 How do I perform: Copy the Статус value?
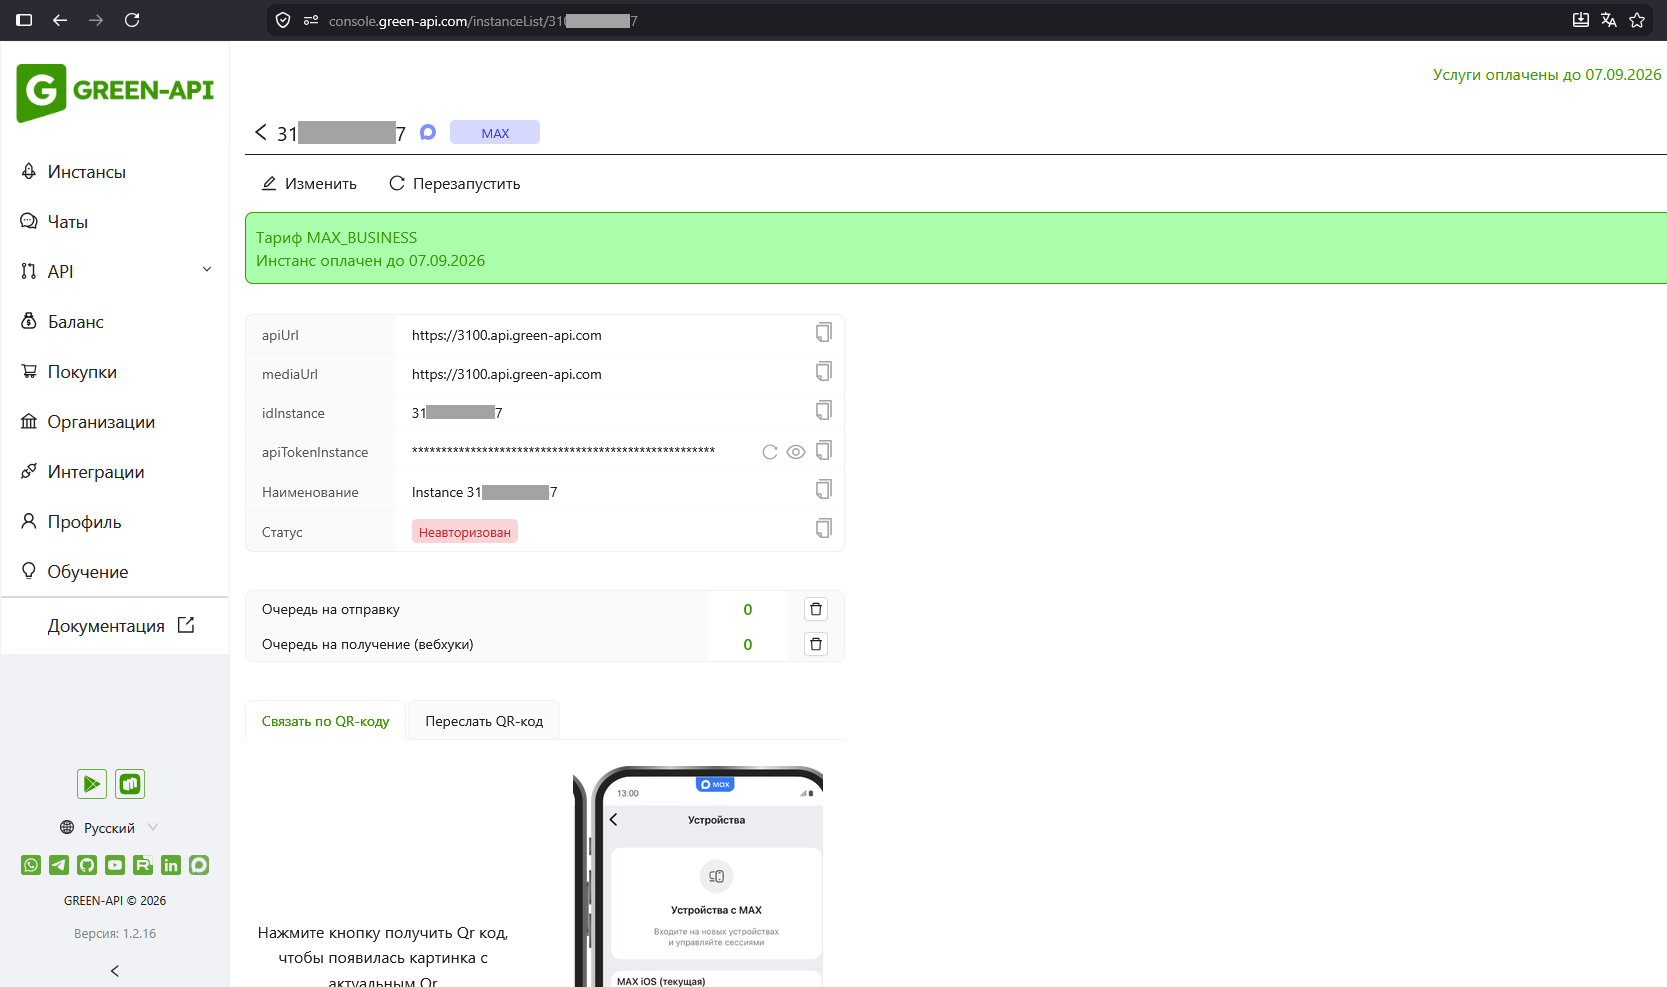point(823,528)
